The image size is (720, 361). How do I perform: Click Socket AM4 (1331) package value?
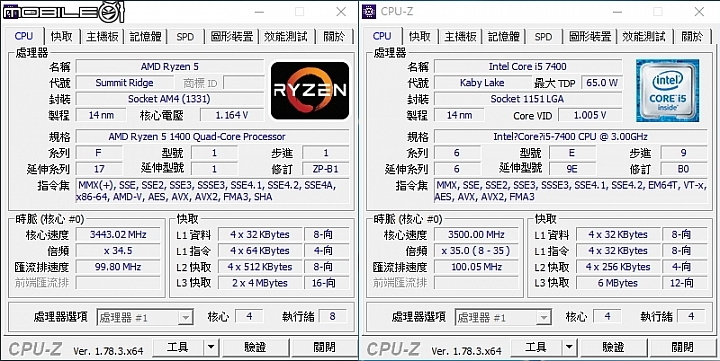(x=170, y=99)
